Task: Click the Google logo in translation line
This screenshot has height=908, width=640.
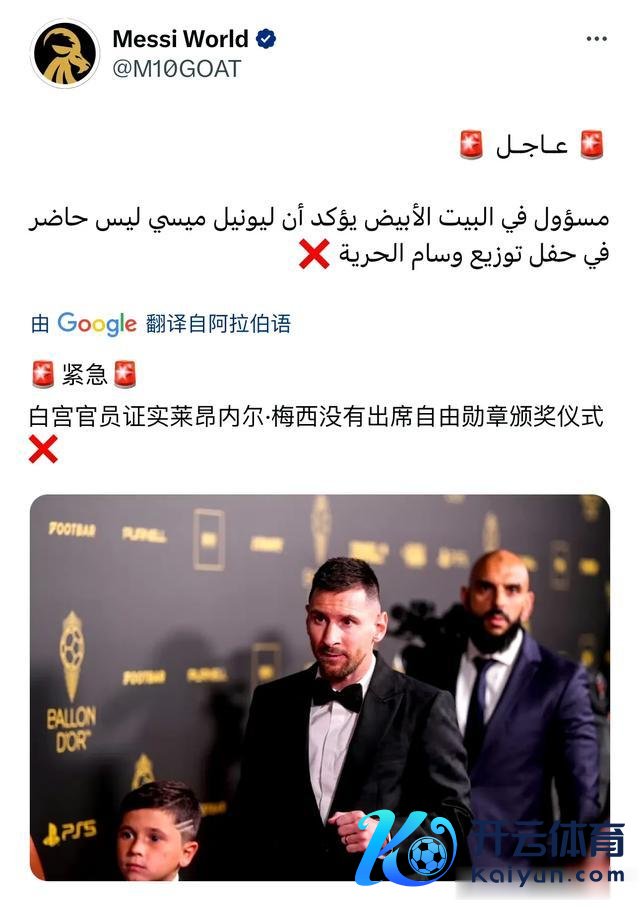Action: pyautogui.click(x=97, y=323)
